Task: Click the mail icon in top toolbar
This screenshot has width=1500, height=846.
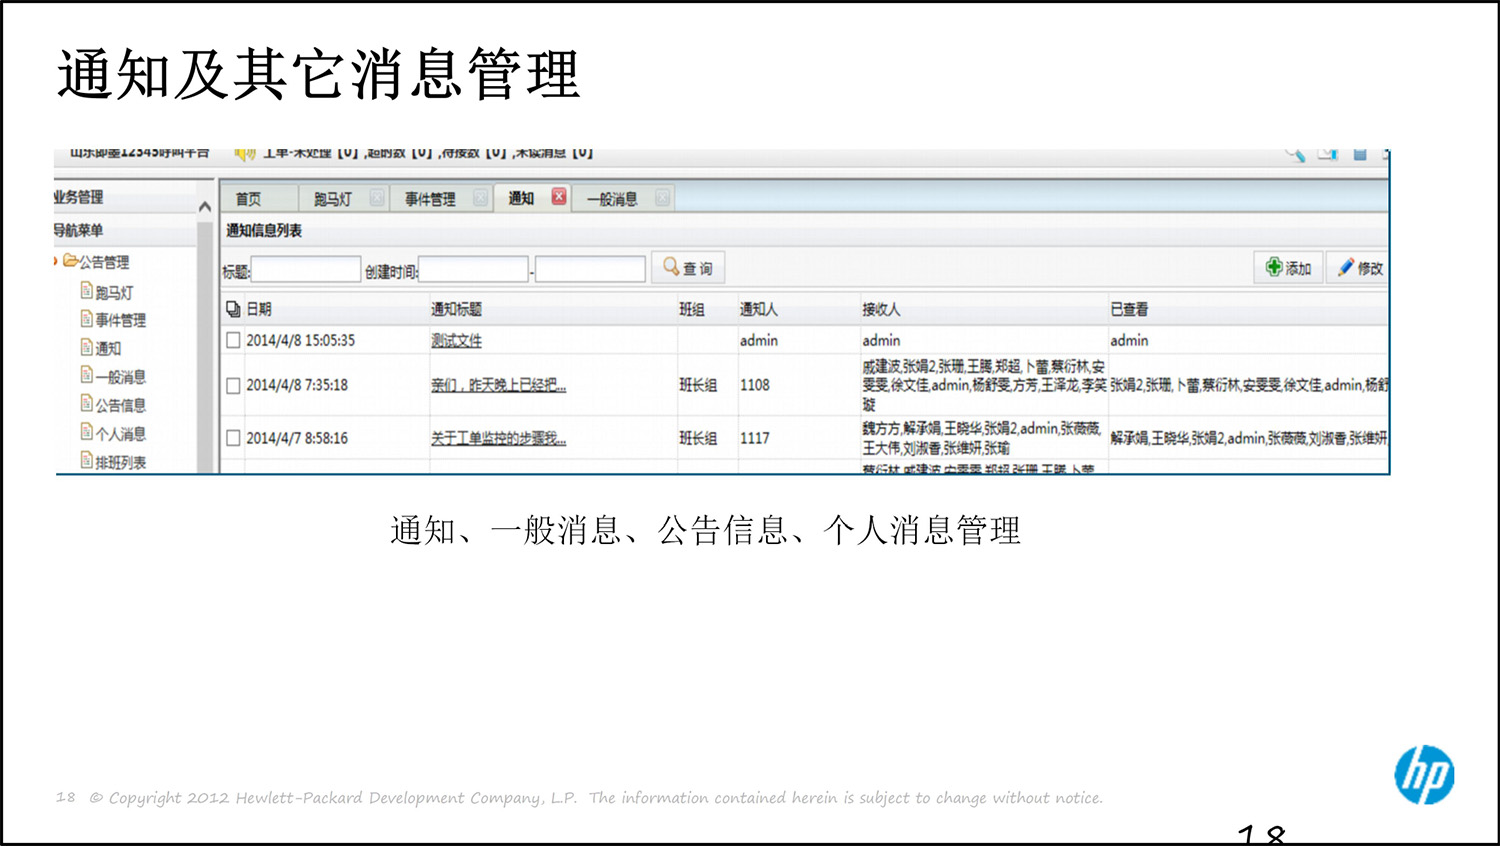Action: click(1326, 153)
